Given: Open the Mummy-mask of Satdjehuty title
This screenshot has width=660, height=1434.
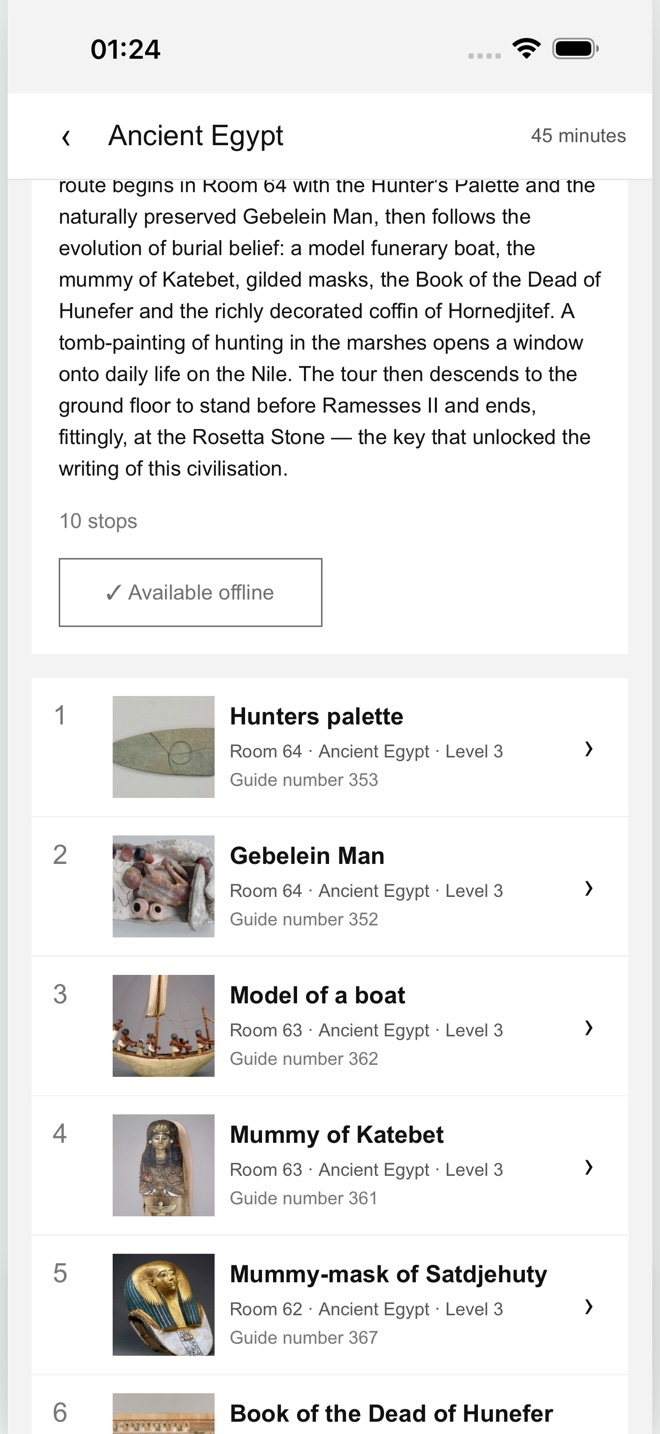Looking at the screenshot, I should pyautogui.click(x=388, y=1274).
